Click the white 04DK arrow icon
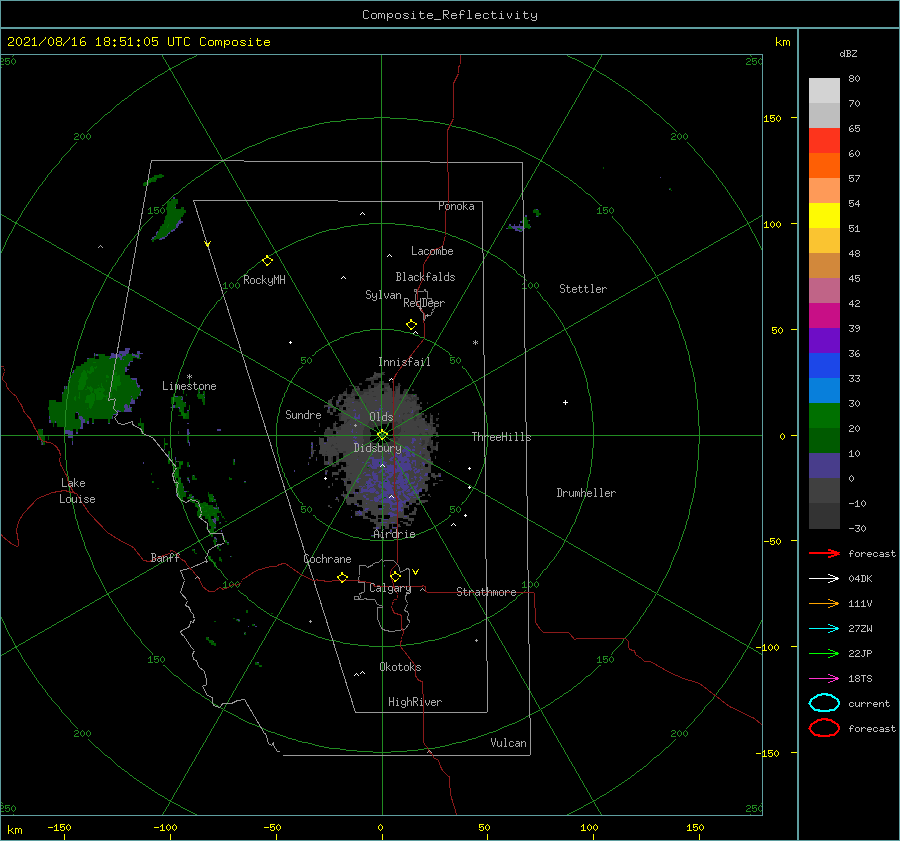 click(824, 579)
